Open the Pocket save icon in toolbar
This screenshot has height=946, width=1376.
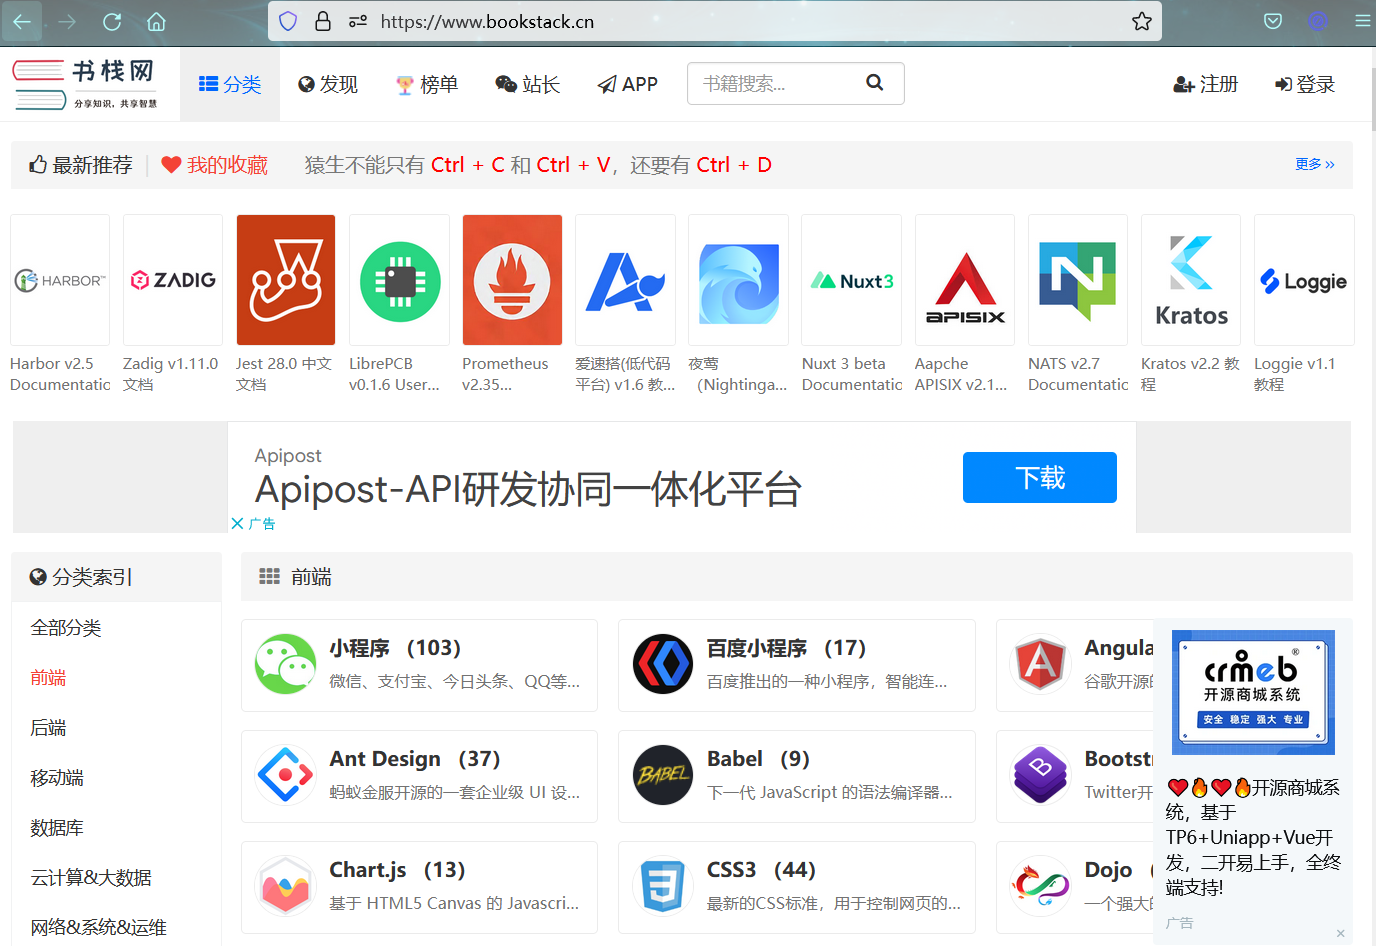(x=1273, y=21)
